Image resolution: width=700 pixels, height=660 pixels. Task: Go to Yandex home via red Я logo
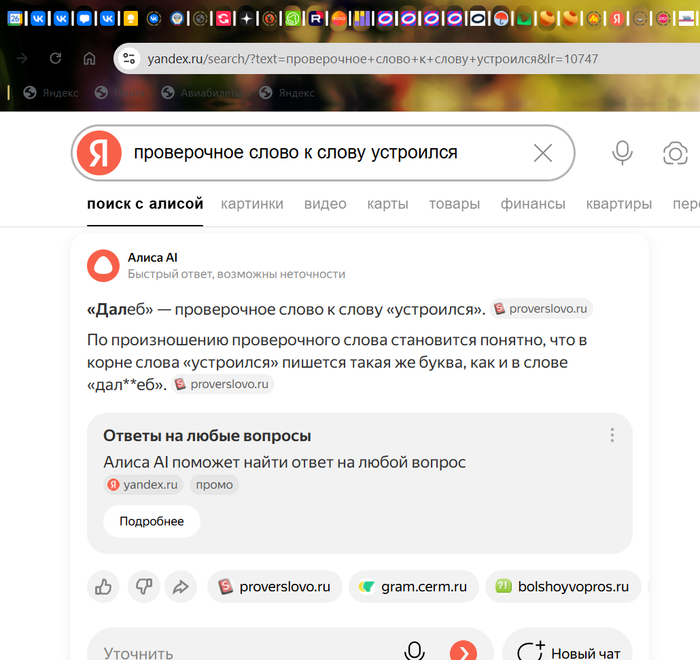click(99, 153)
